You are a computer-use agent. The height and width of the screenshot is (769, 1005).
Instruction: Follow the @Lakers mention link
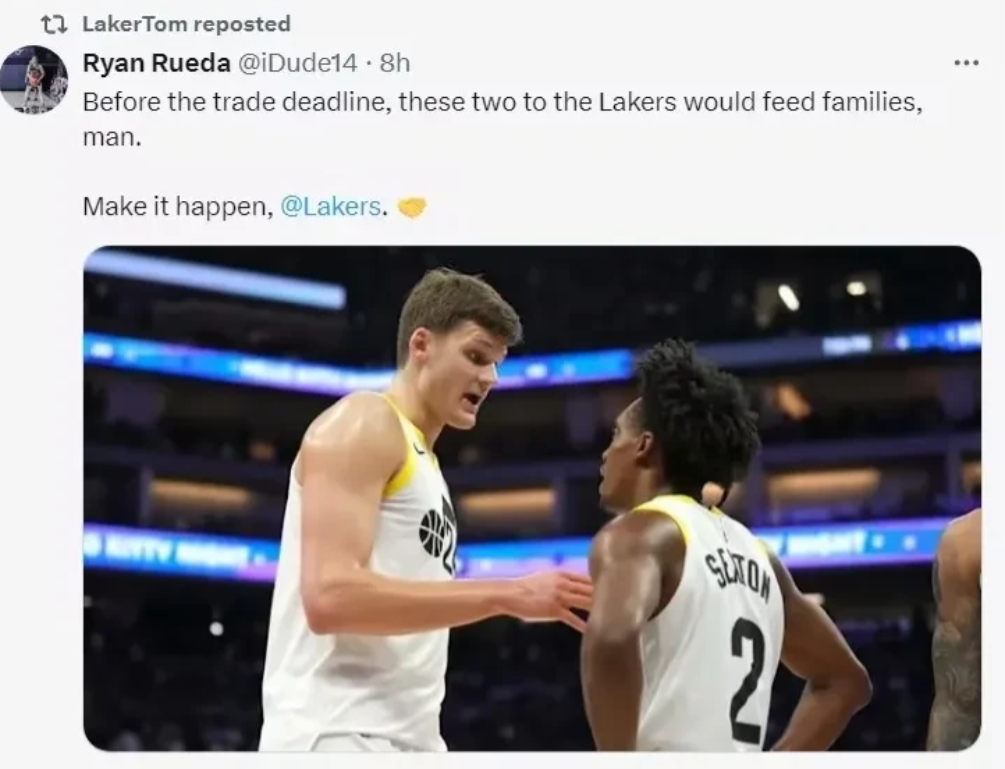[331, 207]
